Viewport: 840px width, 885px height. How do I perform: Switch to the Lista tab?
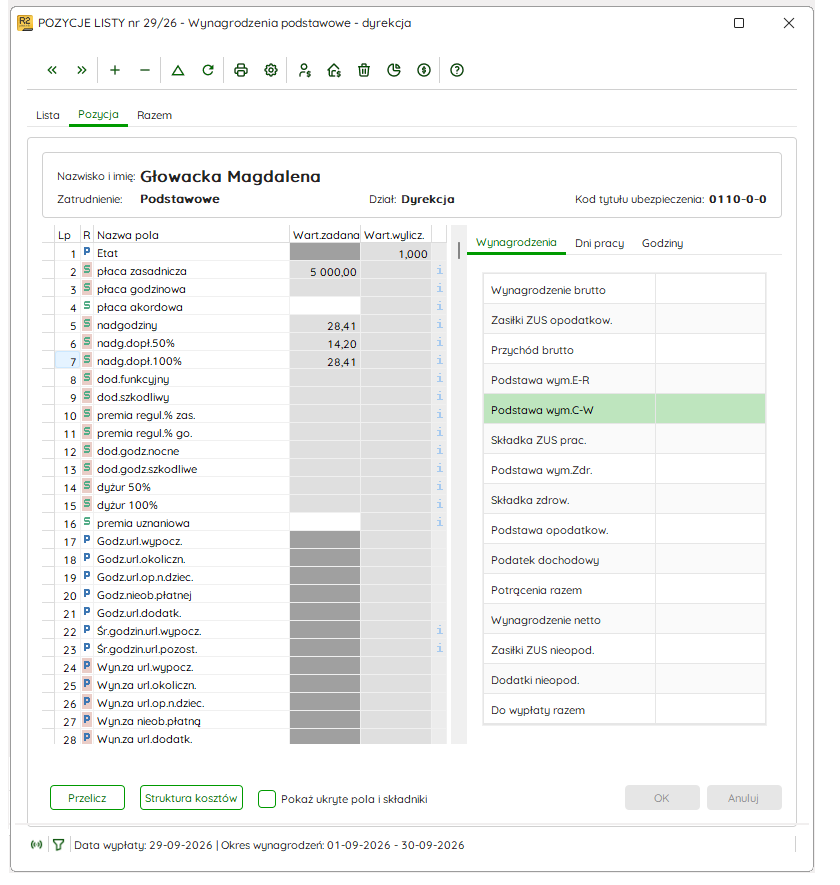tap(47, 115)
